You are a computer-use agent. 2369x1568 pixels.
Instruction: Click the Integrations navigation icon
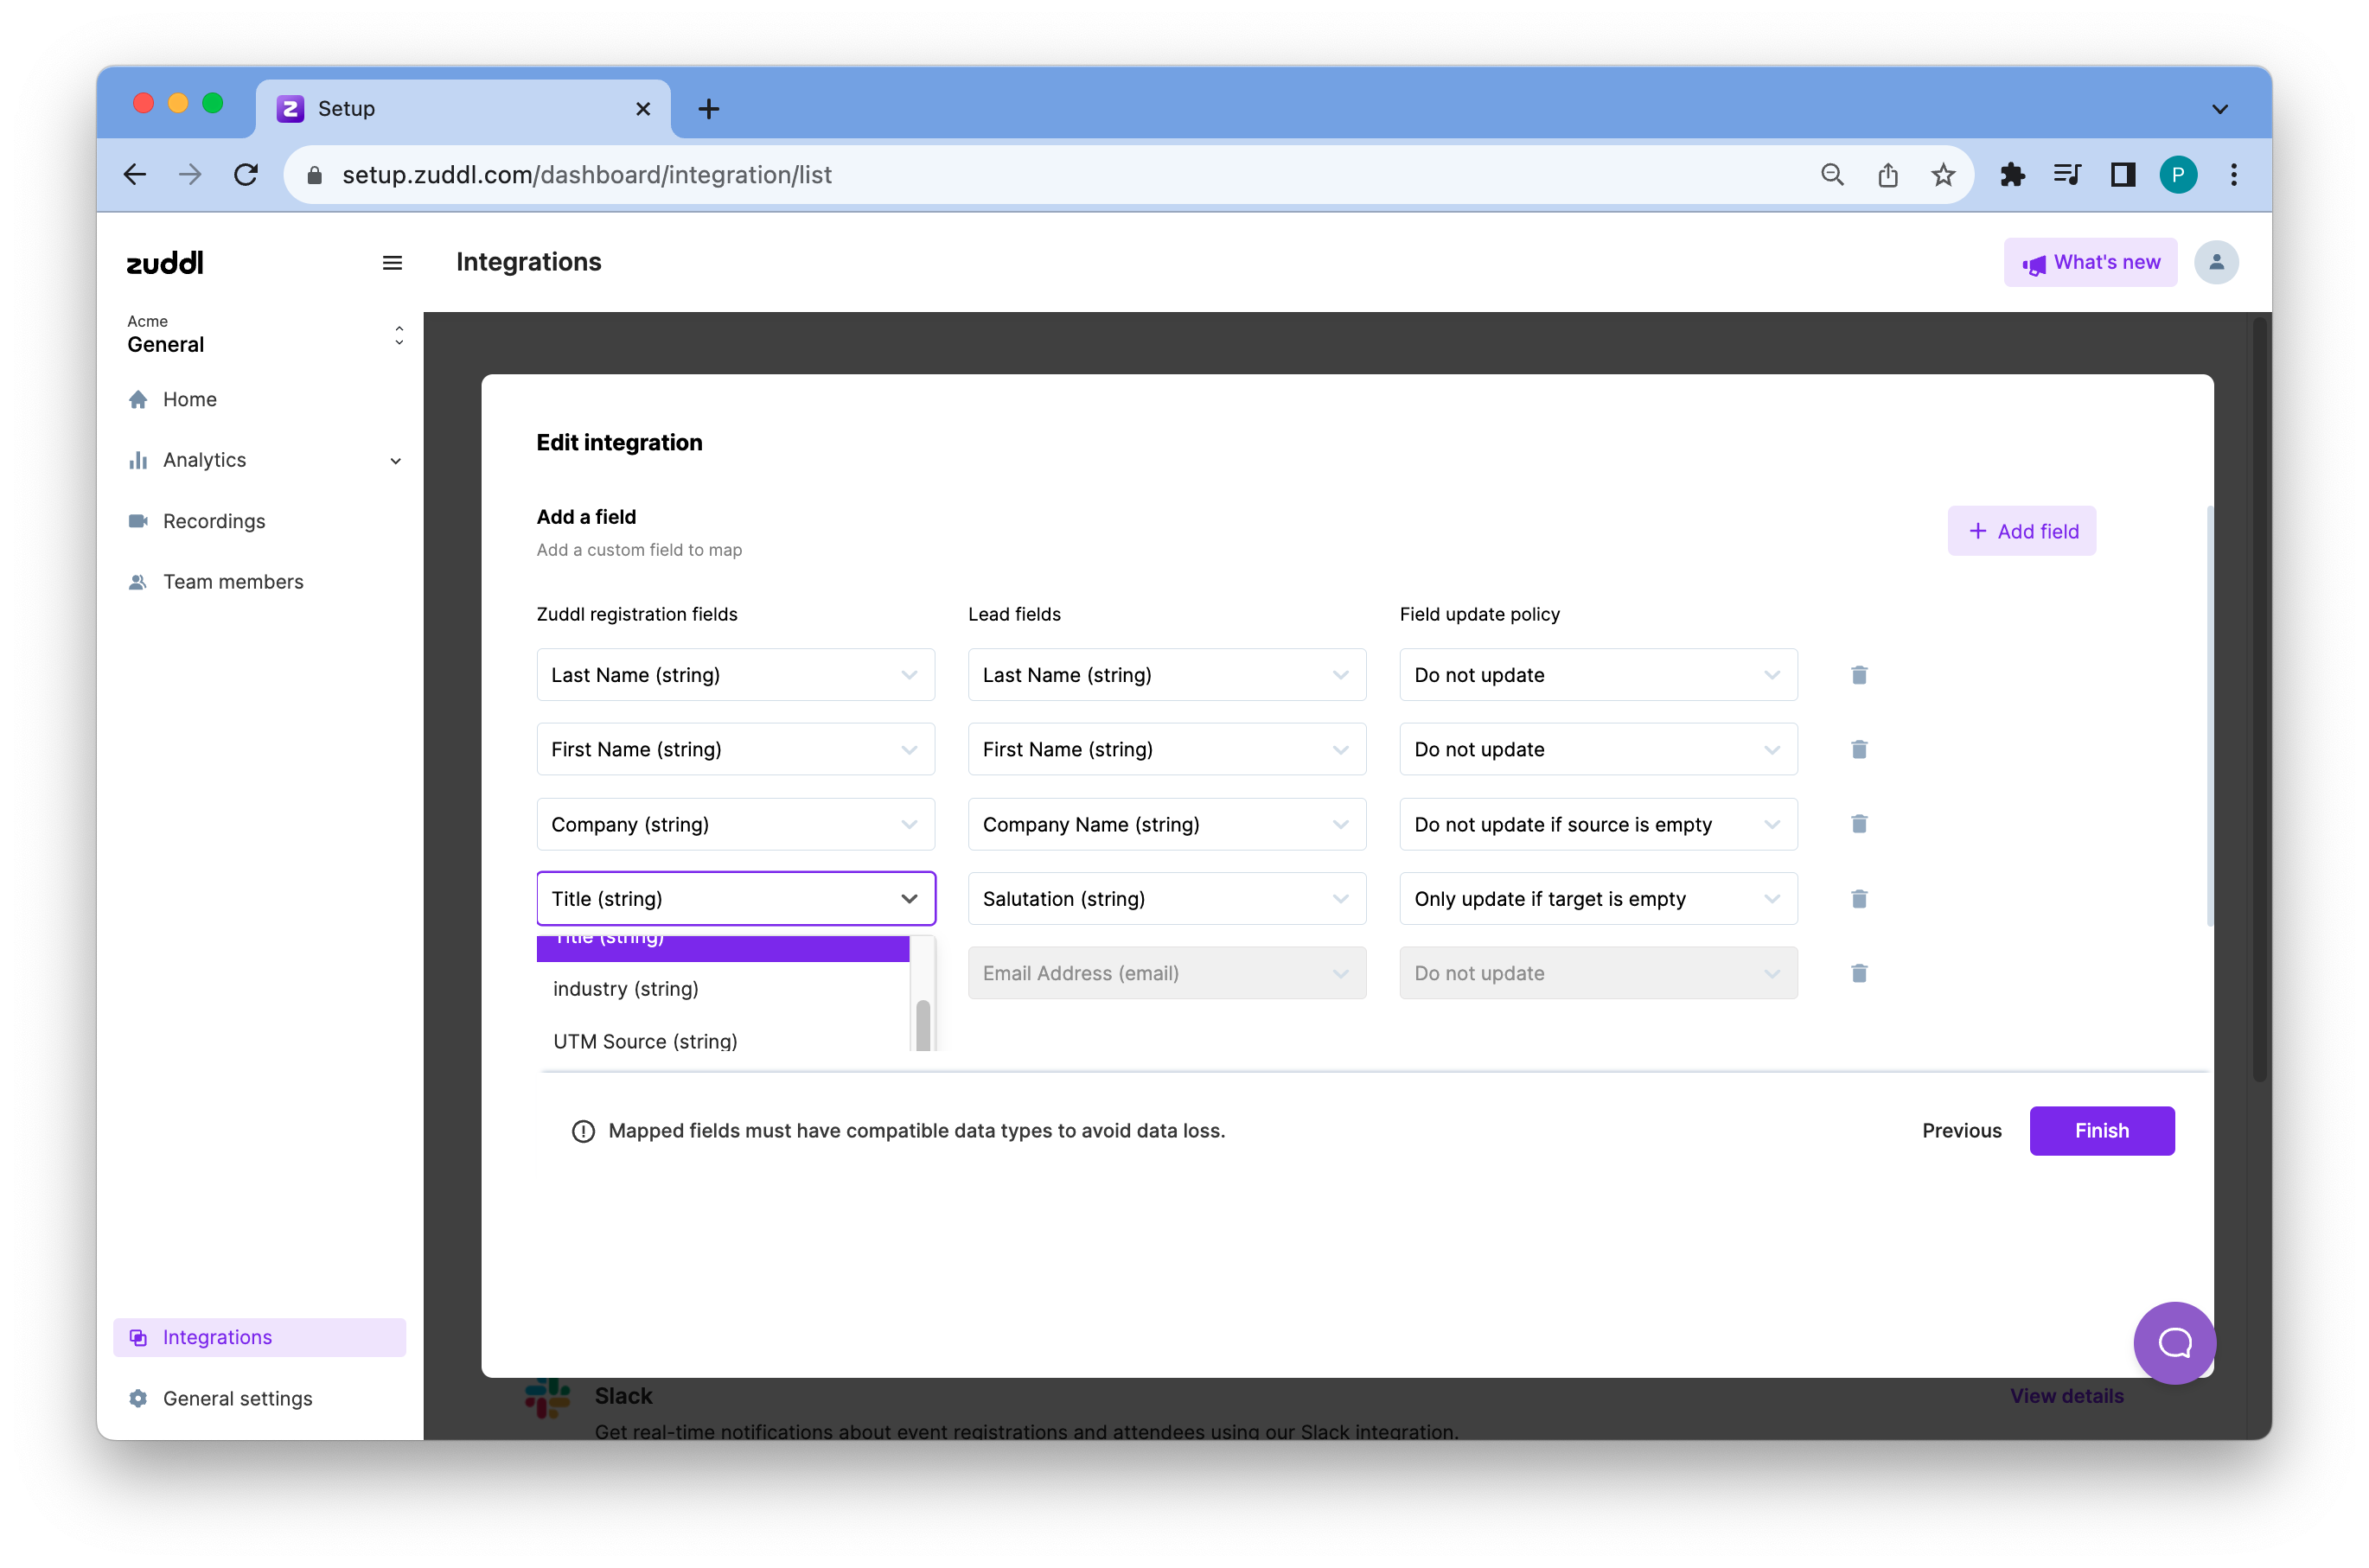coord(138,1335)
